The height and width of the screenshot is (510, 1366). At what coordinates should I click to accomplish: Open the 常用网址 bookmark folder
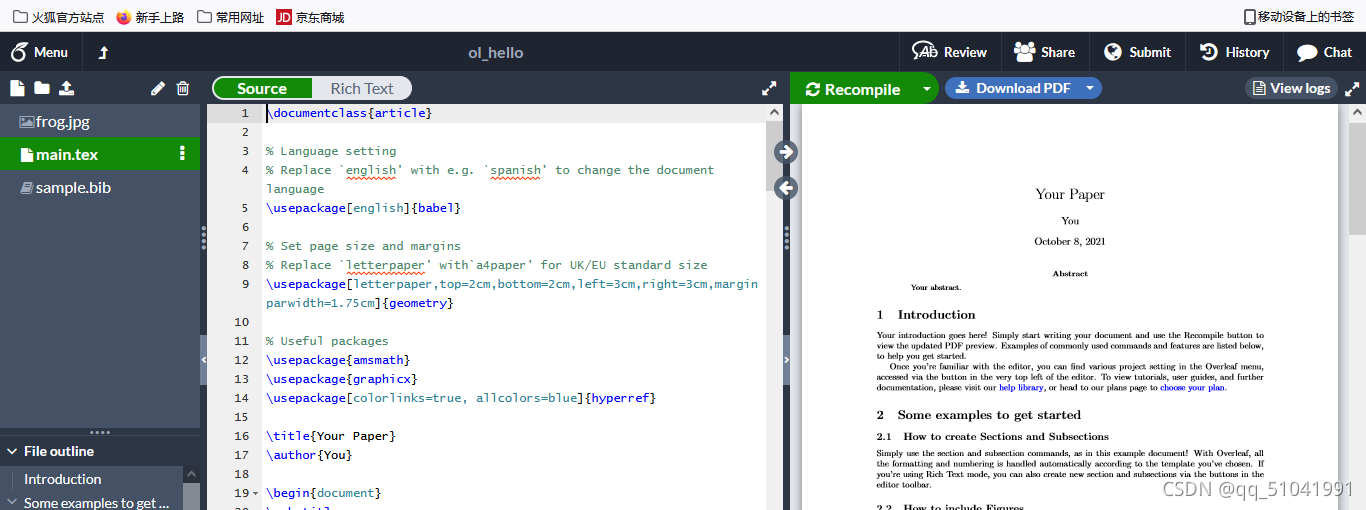[x=231, y=17]
